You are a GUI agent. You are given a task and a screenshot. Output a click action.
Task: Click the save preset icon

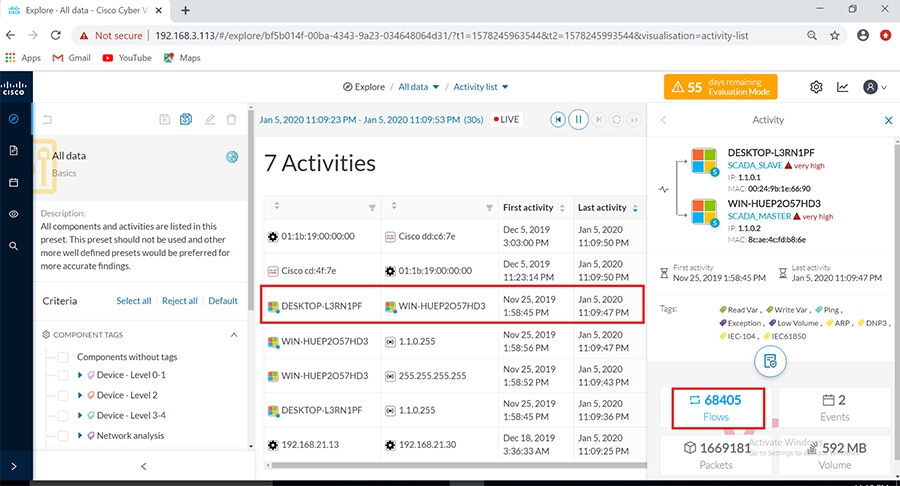point(165,119)
